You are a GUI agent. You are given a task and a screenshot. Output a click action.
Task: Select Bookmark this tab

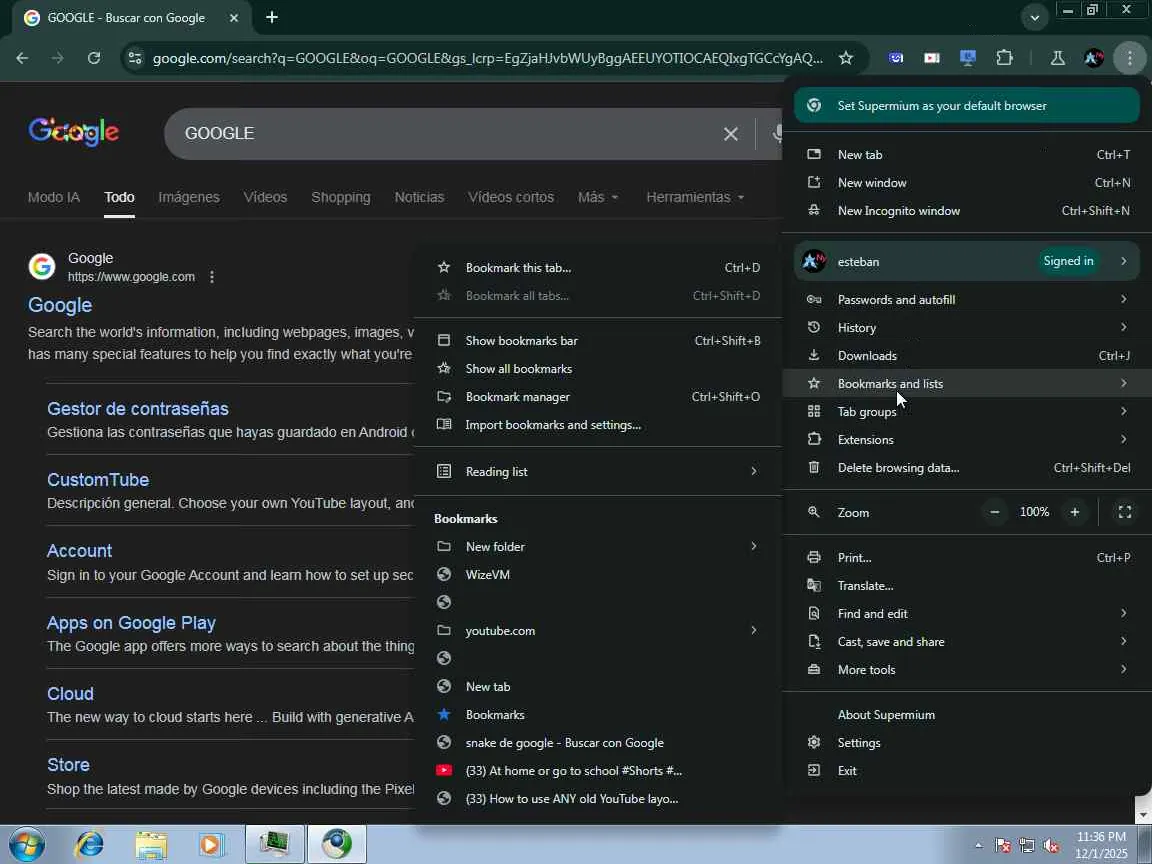coord(598,268)
